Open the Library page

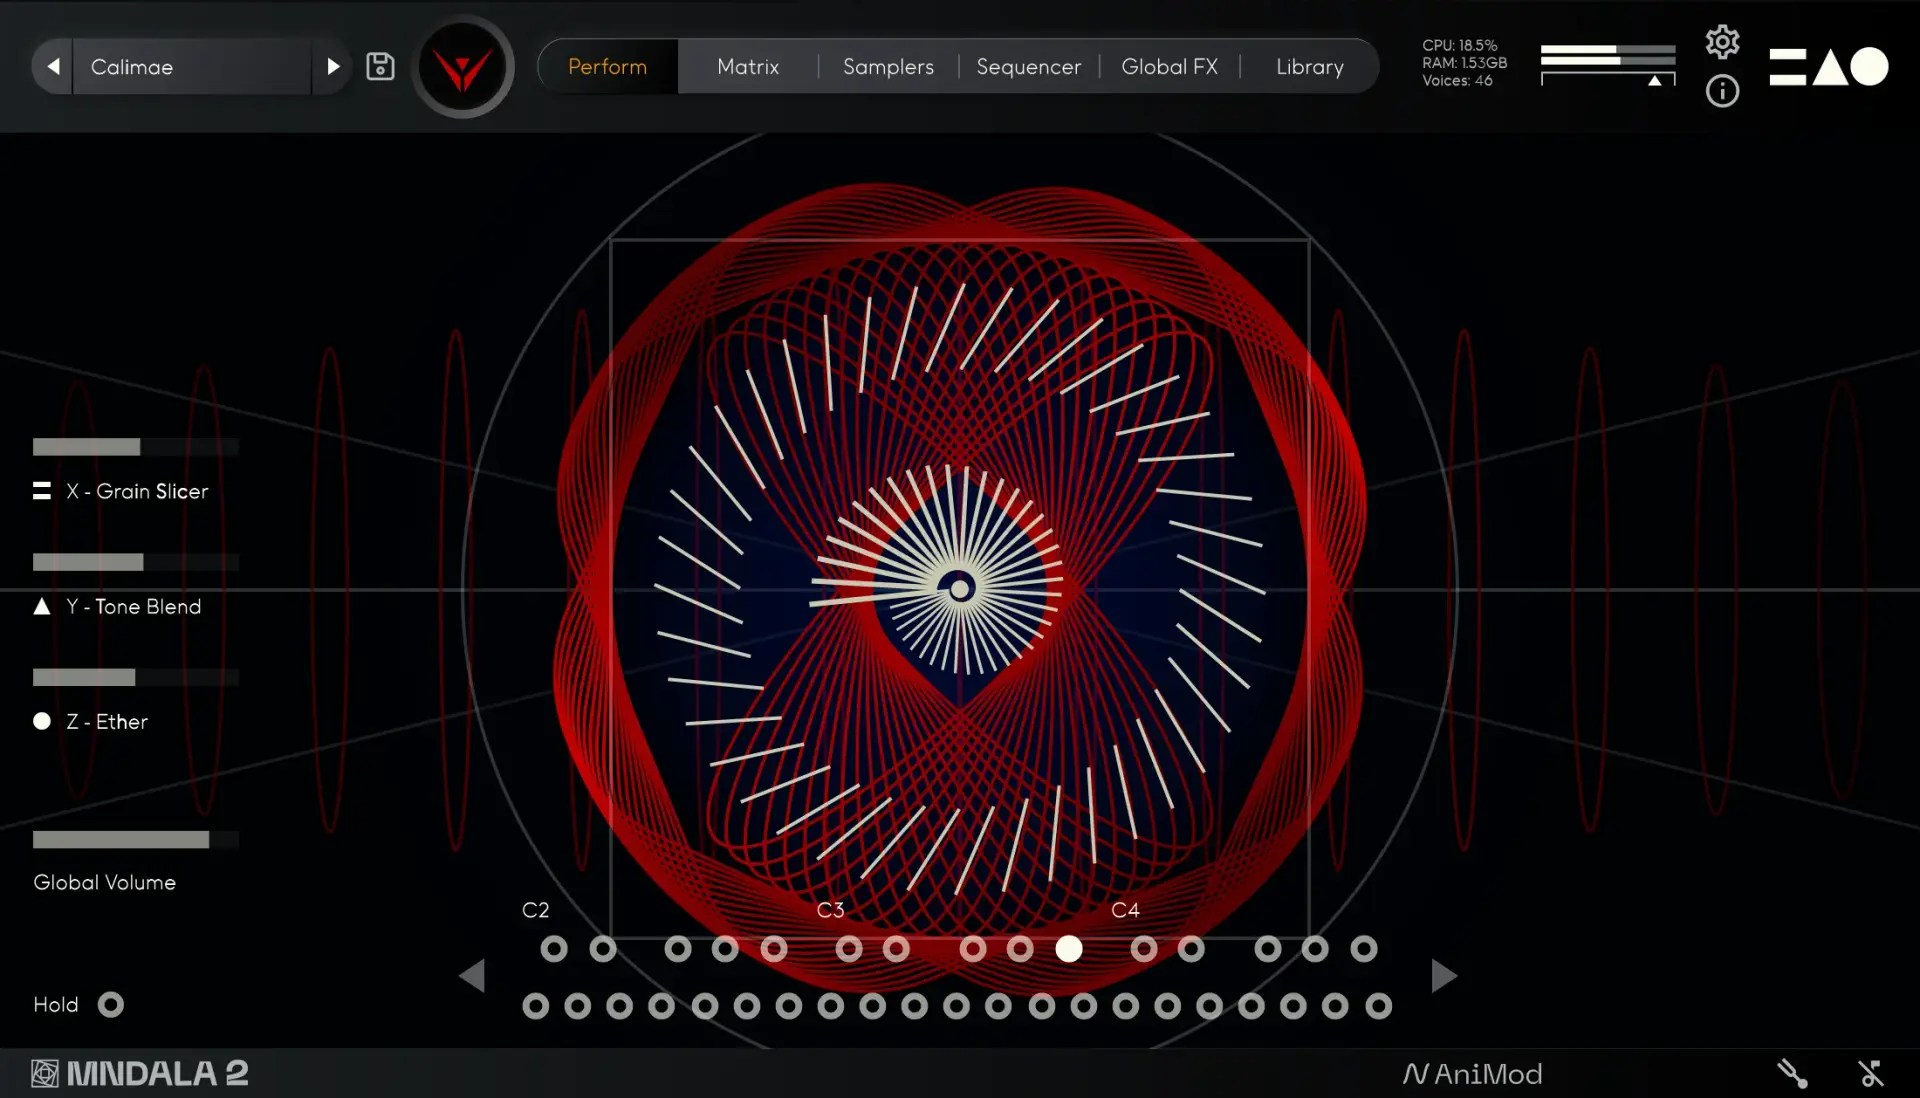tap(1308, 66)
